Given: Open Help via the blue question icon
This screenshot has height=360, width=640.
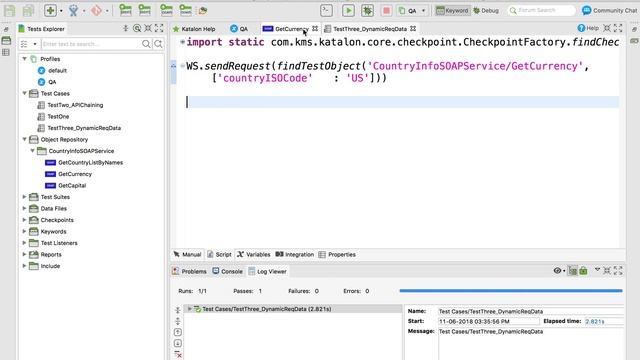Looking at the screenshot, I should click(581, 28).
